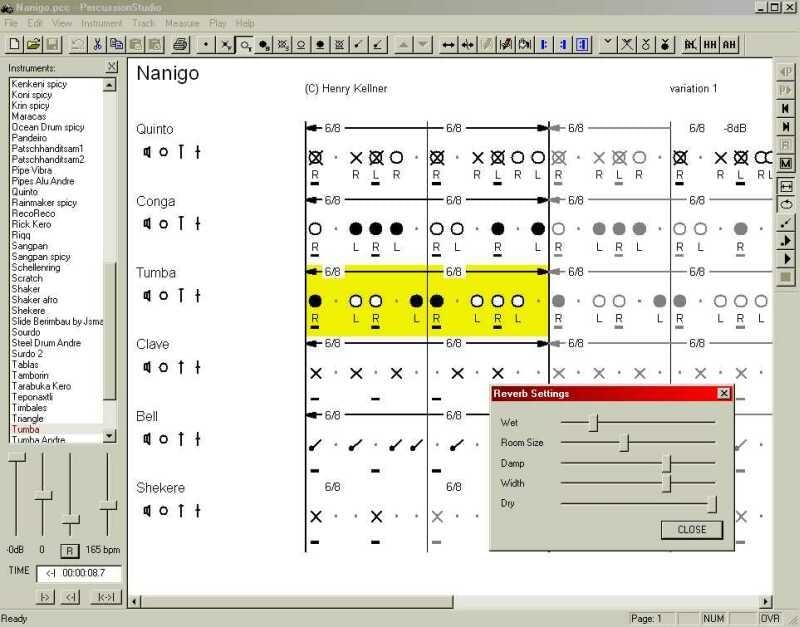
Task: Click the New document toolbar icon
Action: coord(14,44)
